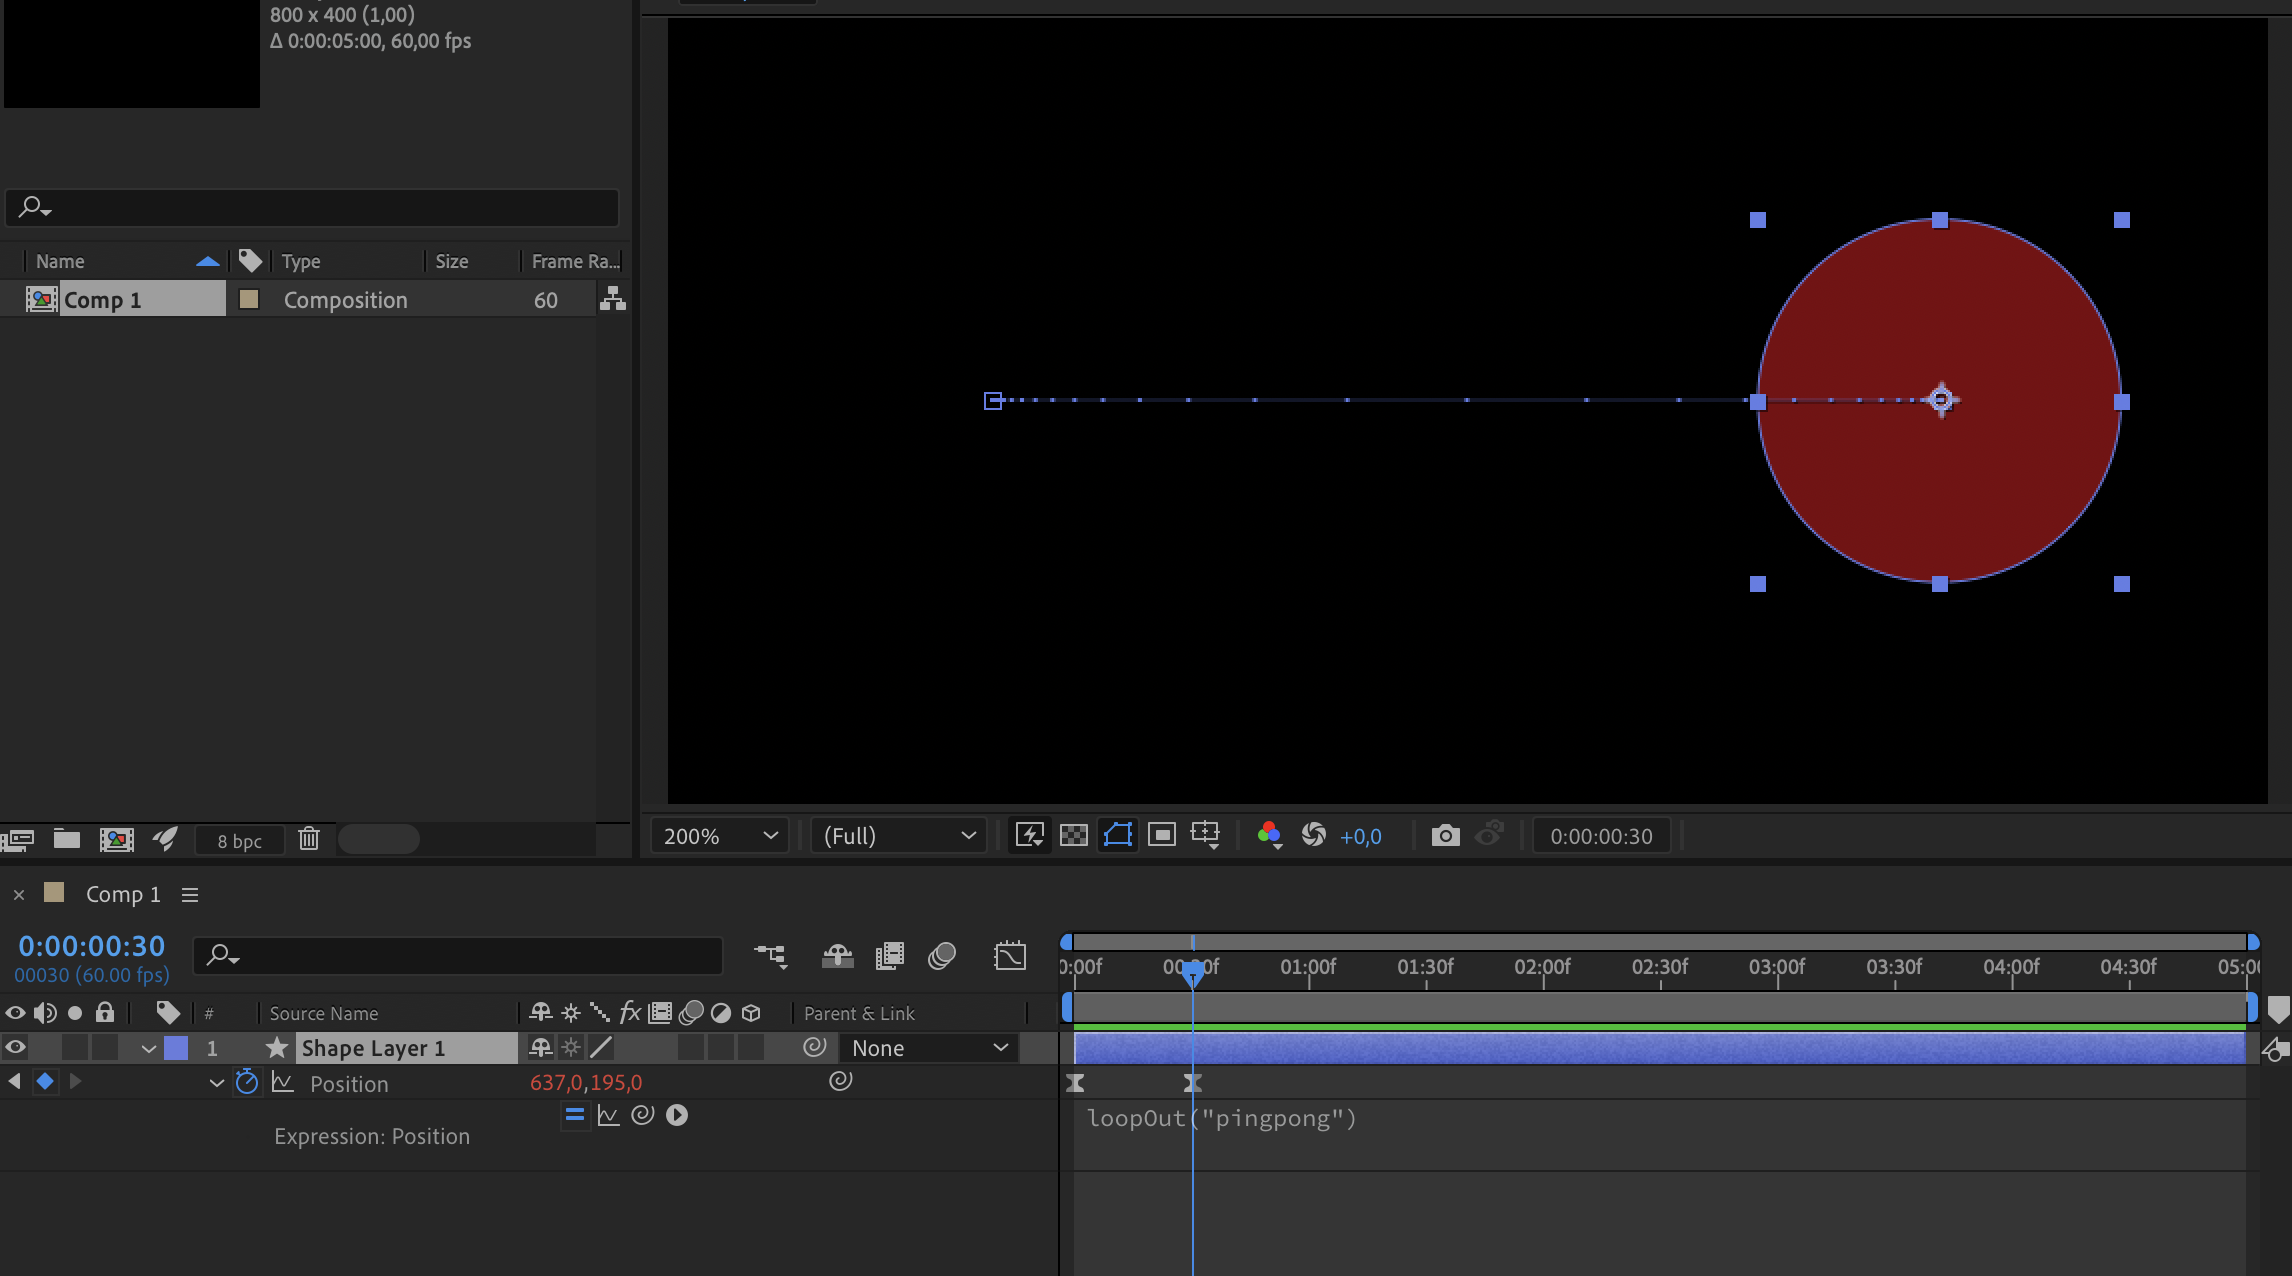Toggle the shy switch on Shape Layer 1
2292x1276 pixels.
tap(541, 1047)
